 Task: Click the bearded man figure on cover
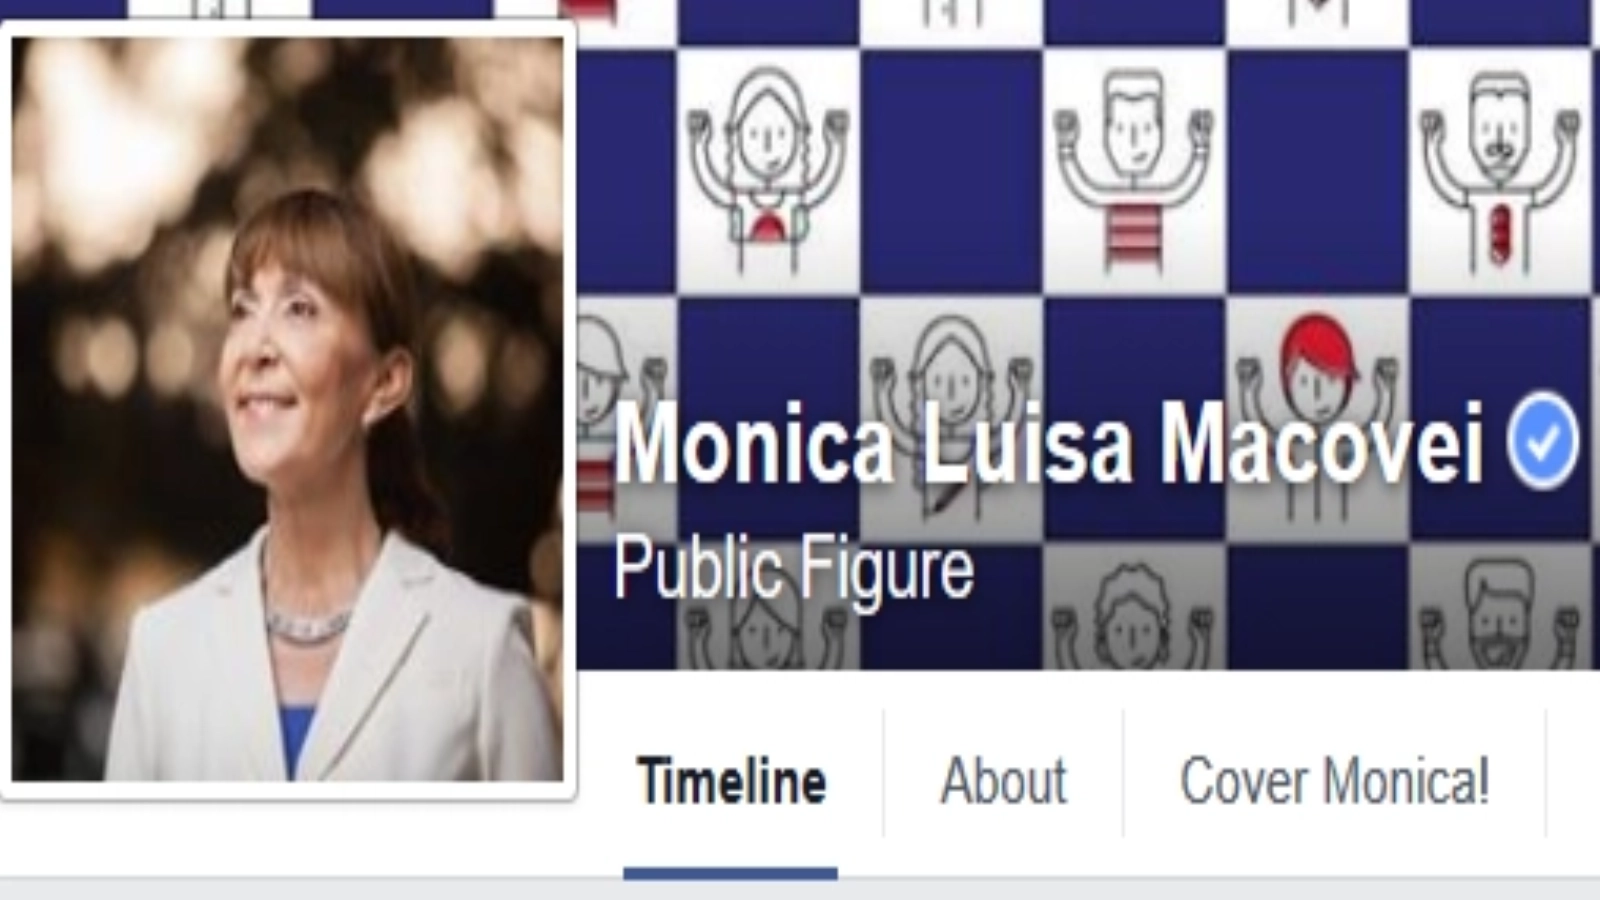click(x=1498, y=612)
